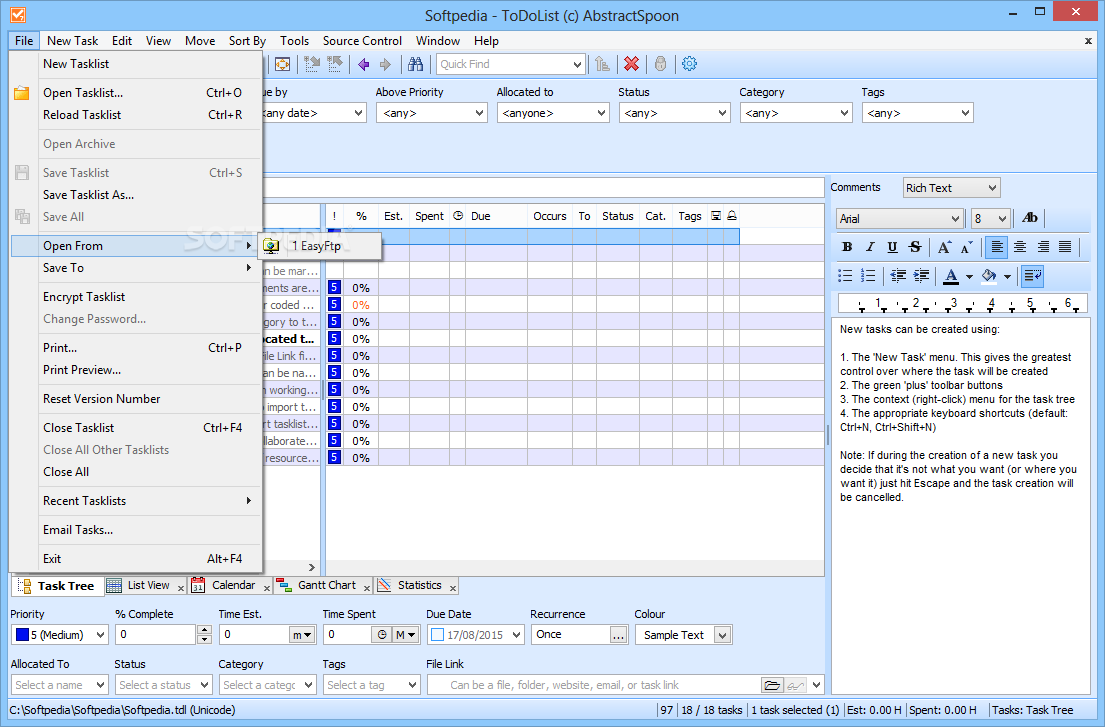Click Close Tasklist entry
Viewport: 1105px width, 727px height.
point(78,428)
